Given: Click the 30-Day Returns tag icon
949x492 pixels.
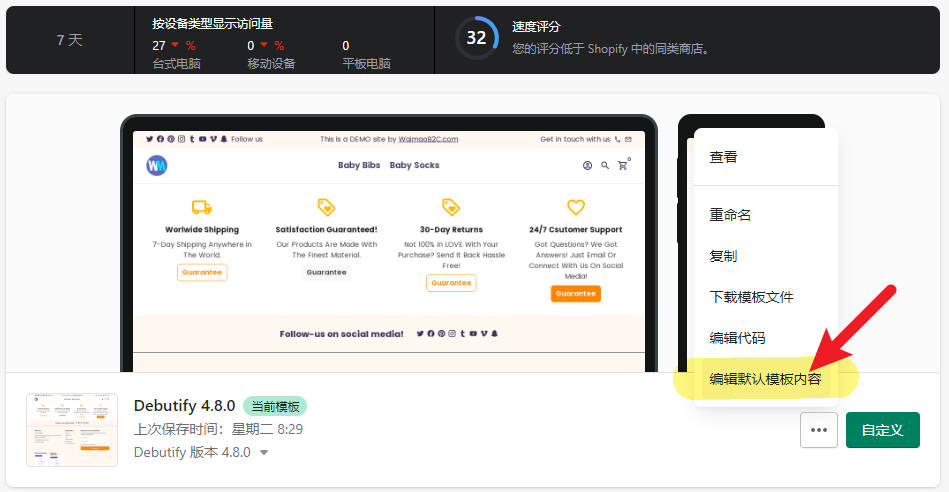Looking at the screenshot, I should (451, 207).
